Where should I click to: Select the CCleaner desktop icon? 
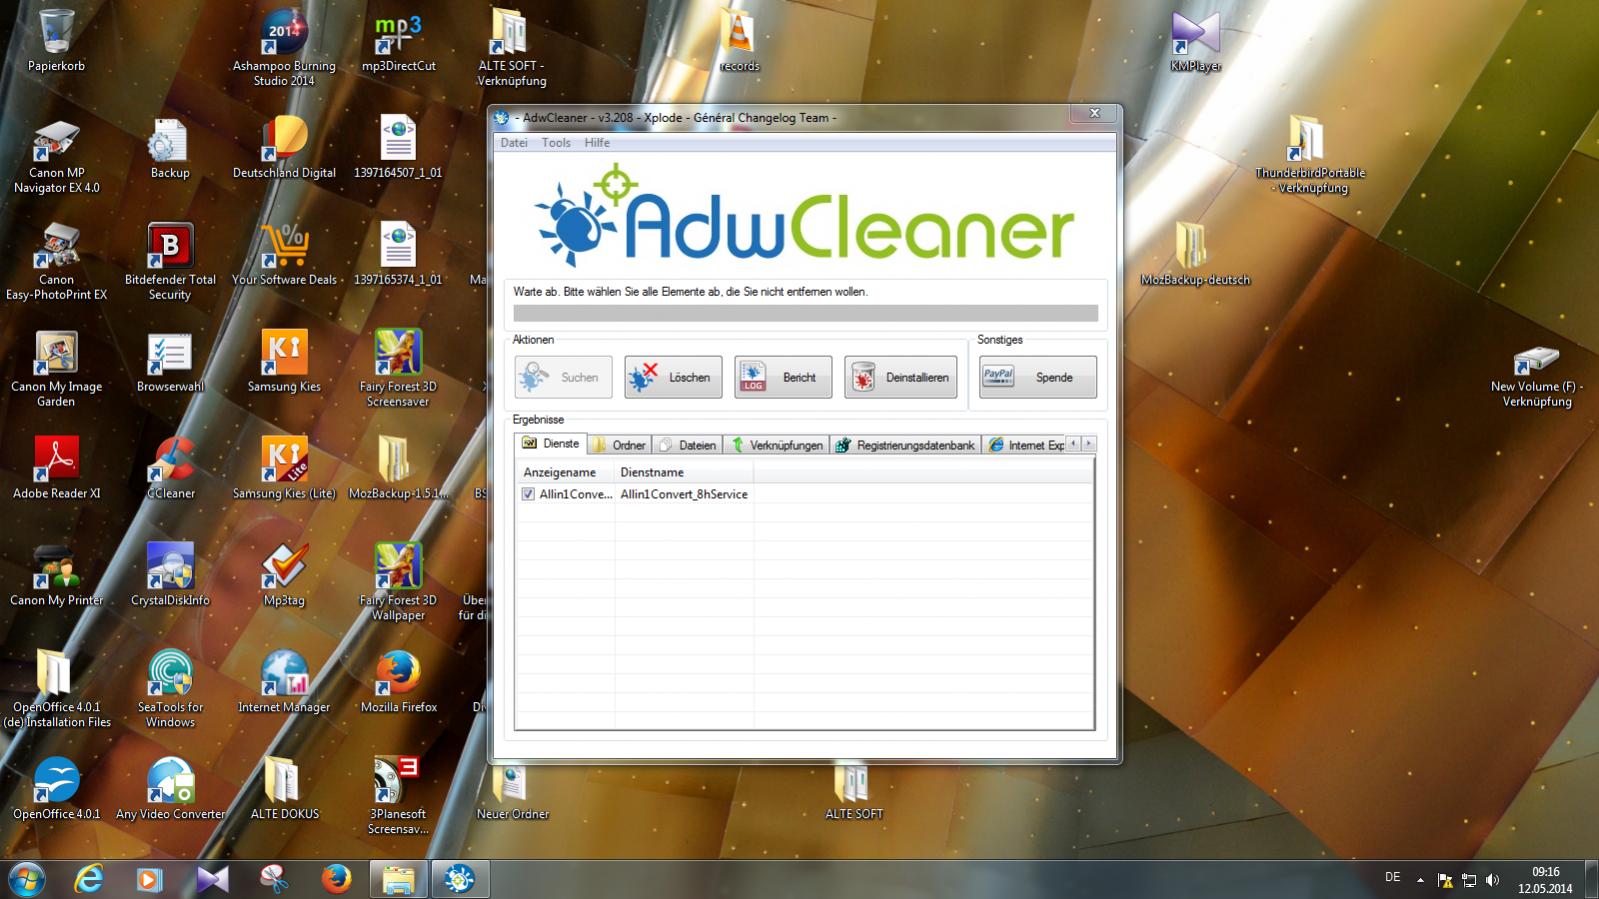tap(170, 469)
